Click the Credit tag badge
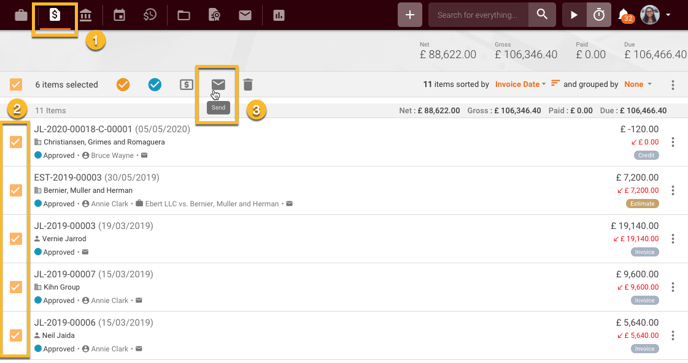688x363 pixels. (x=646, y=155)
